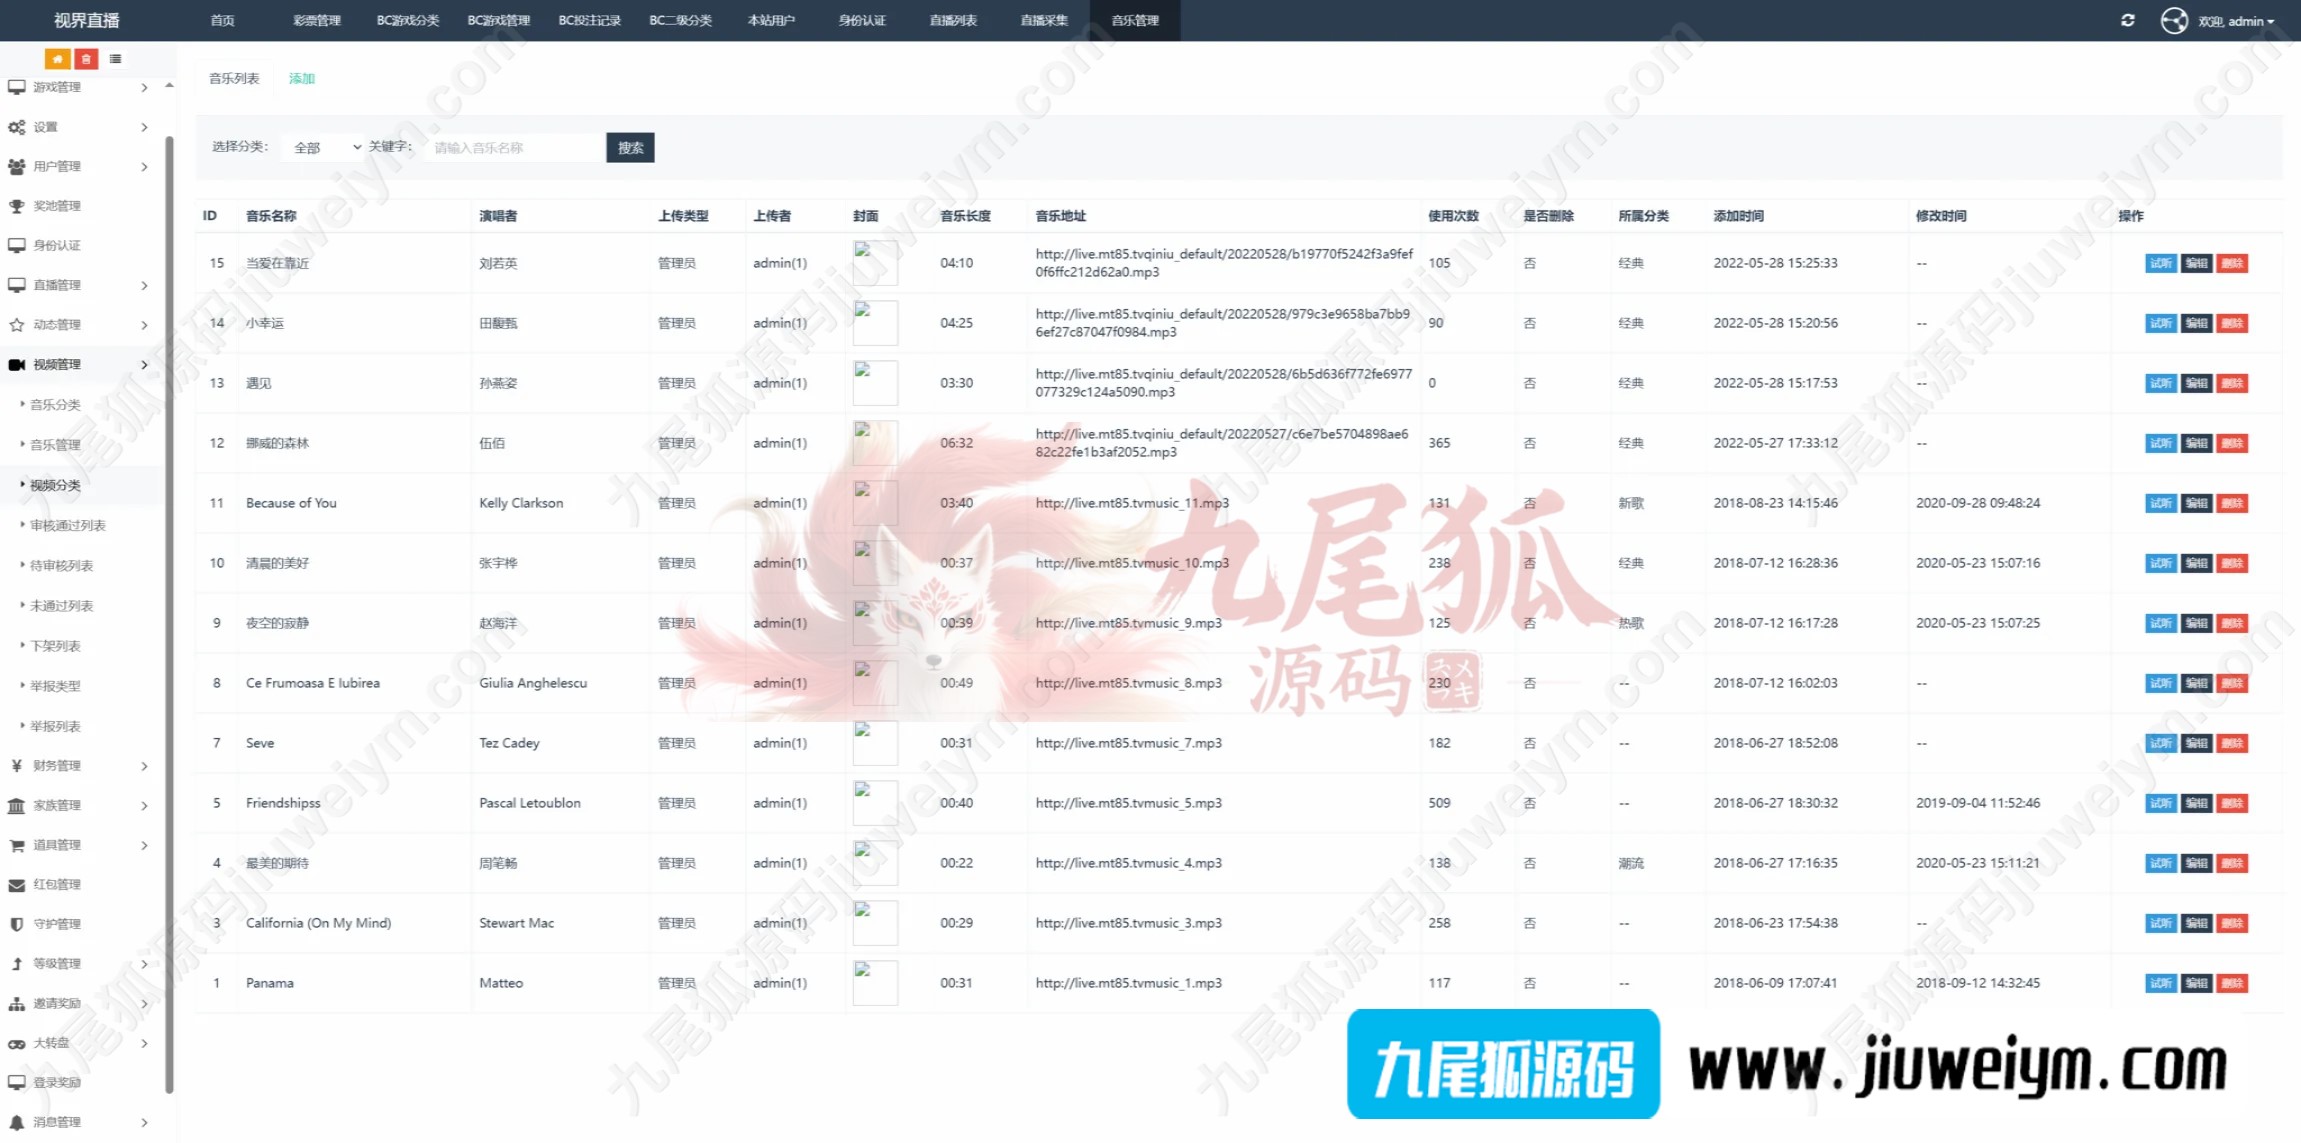Click the music name keyword input field
The width and height of the screenshot is (2301, 1143).
[514, 147]
